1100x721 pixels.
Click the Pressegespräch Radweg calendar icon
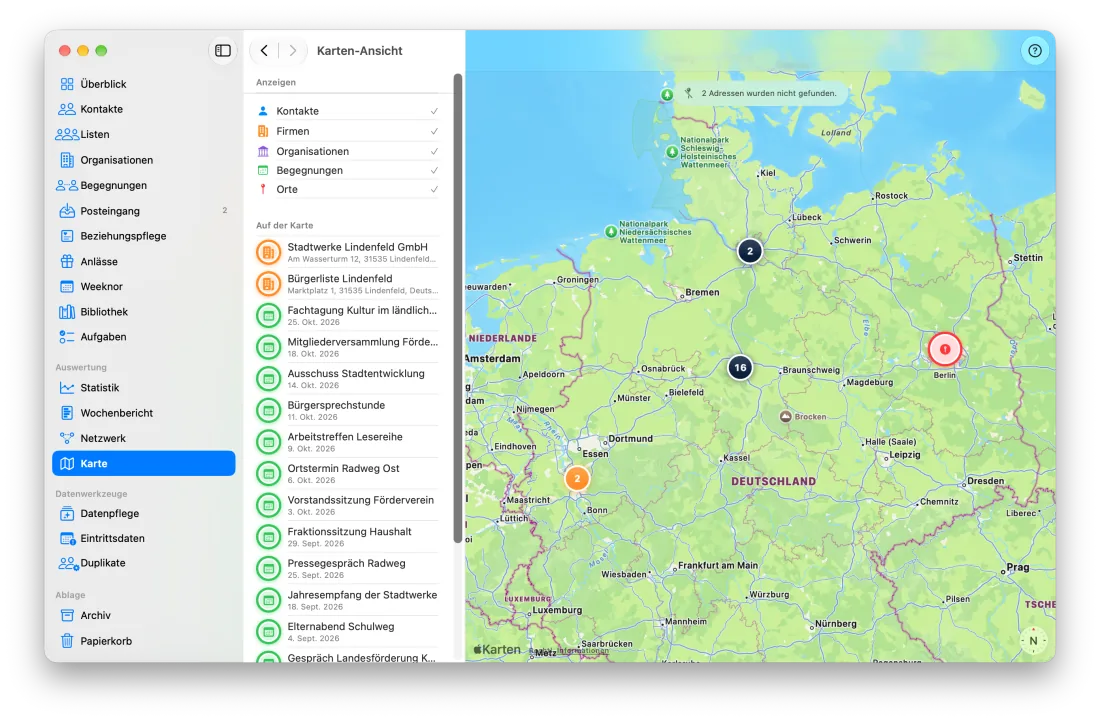pos(268,568)
